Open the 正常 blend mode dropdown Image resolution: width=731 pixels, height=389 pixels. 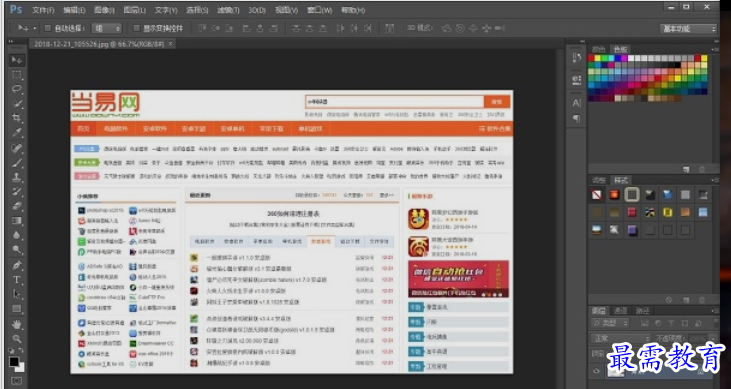coord(621,338)
